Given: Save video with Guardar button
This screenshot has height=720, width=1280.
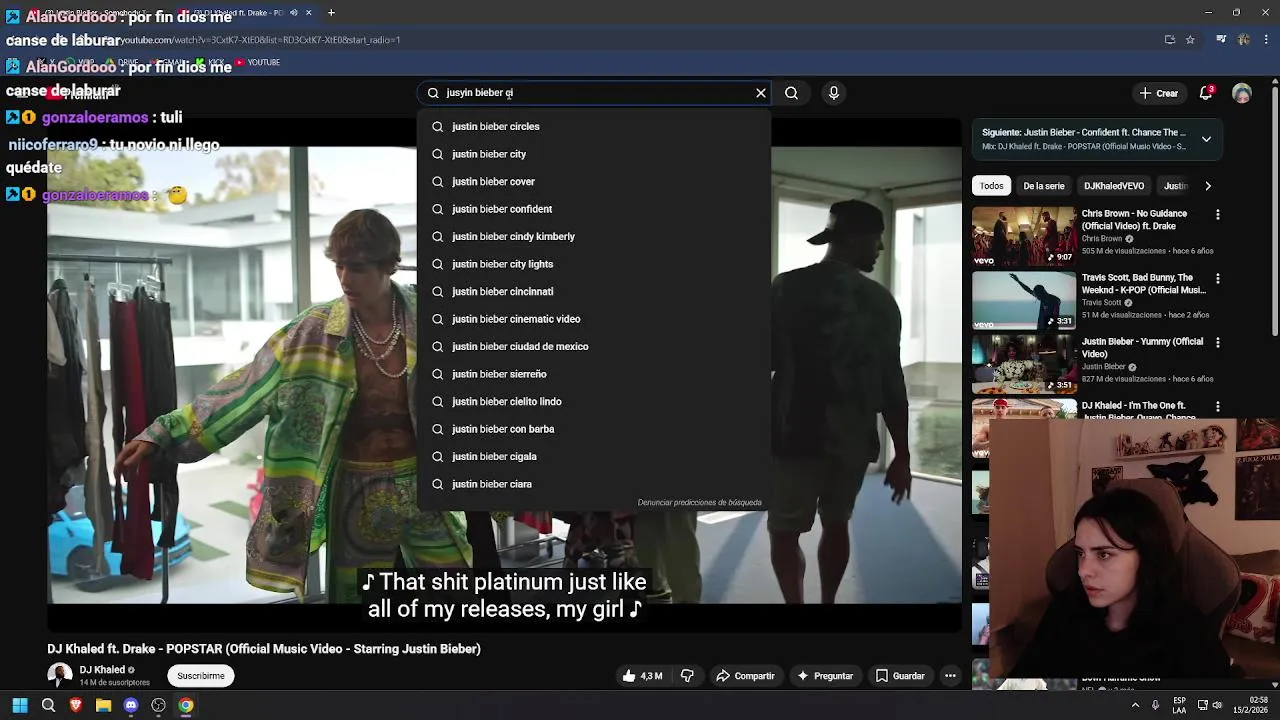Looking at the screenshot, I should tap(900, 676).
